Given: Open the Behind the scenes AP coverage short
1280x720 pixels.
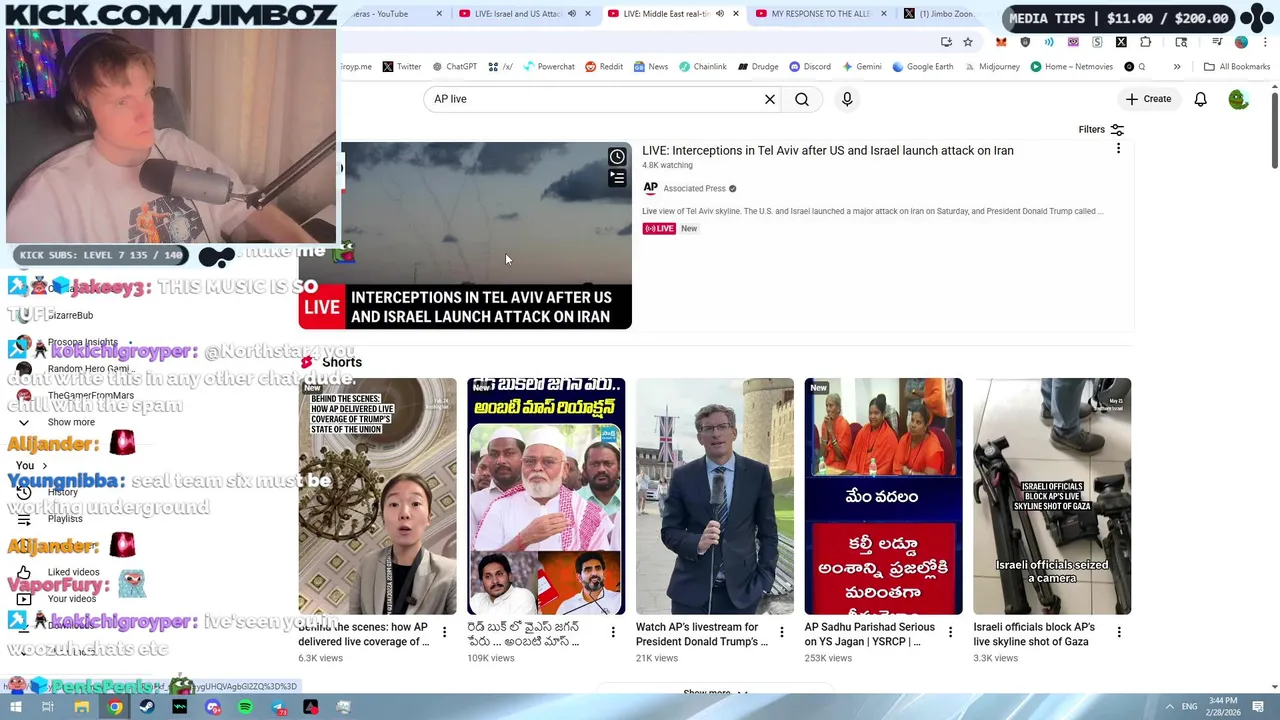Looking at the screenshot, I should 377,496.
